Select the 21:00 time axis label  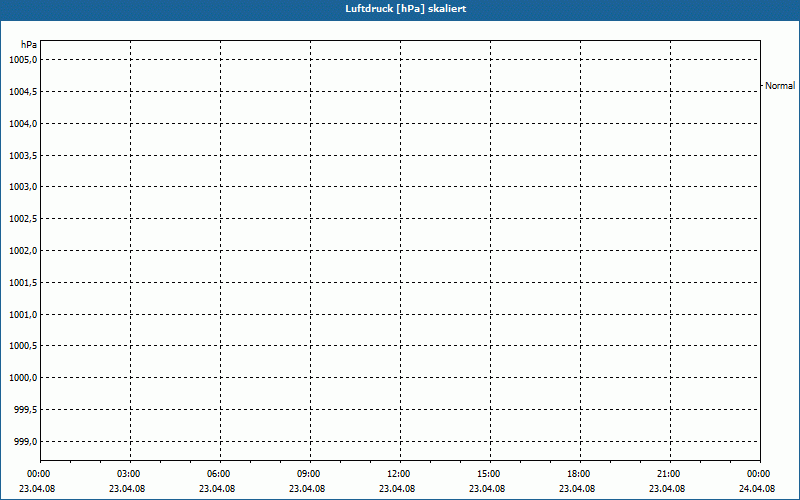[669, 474]
